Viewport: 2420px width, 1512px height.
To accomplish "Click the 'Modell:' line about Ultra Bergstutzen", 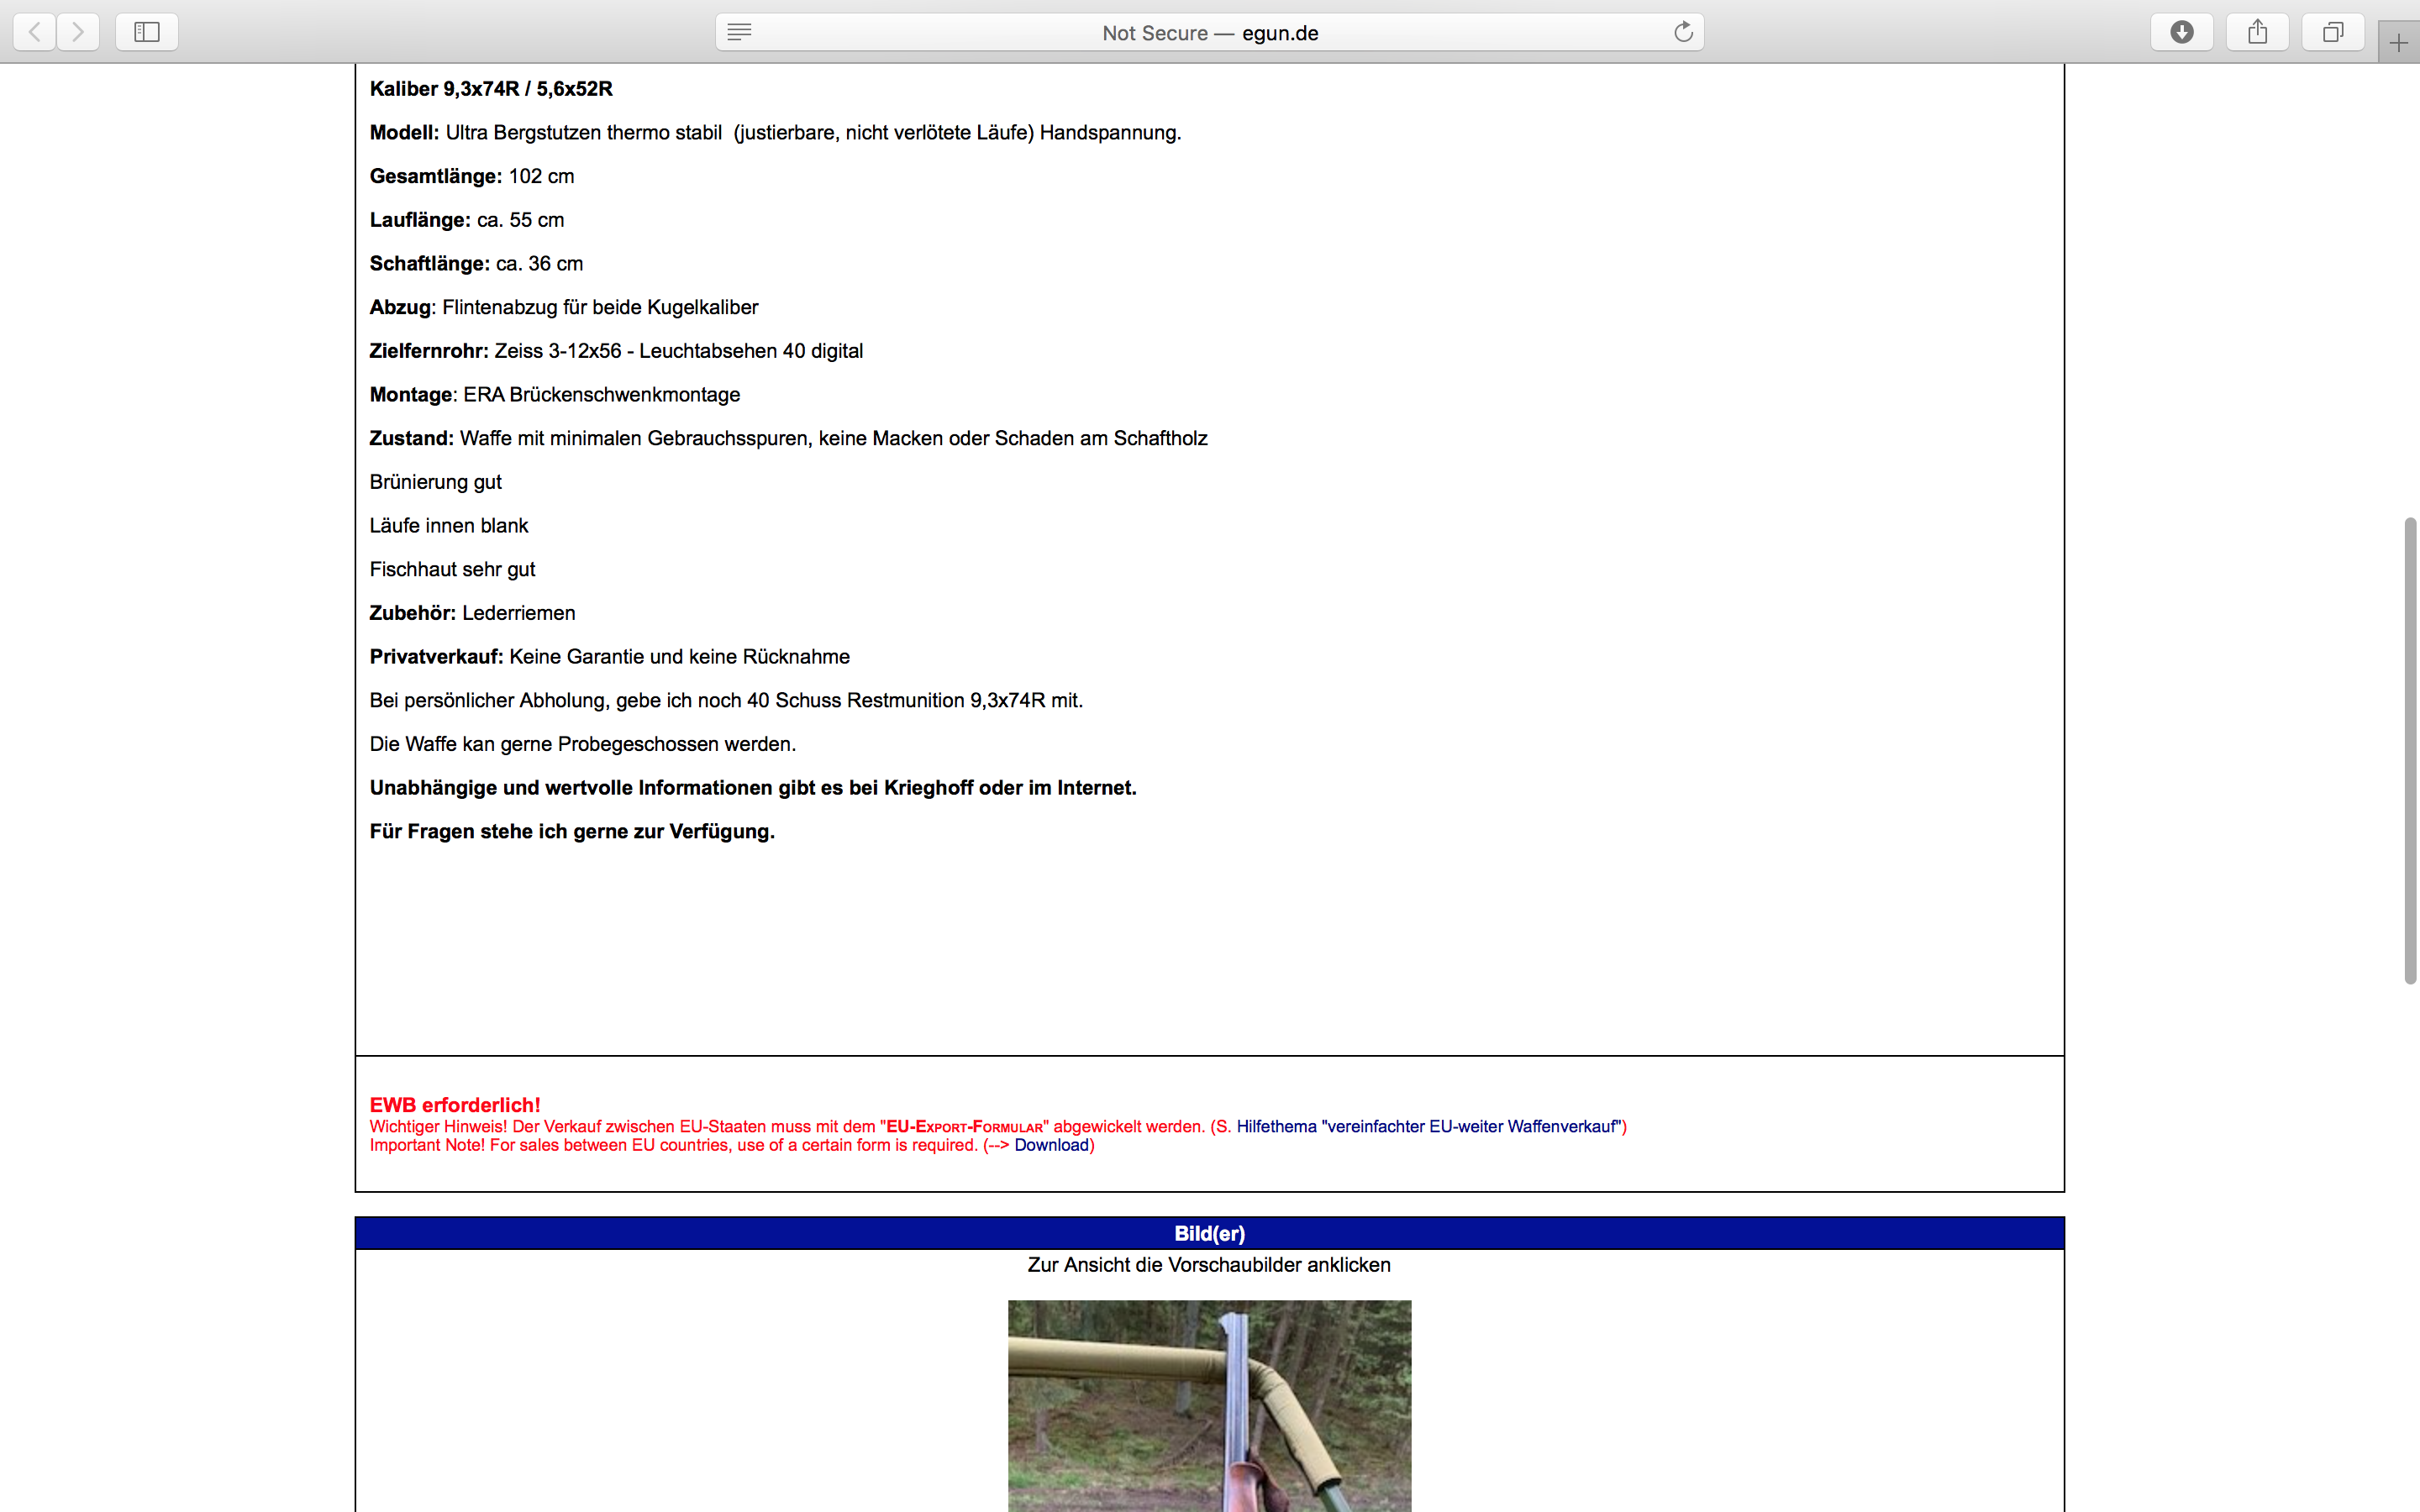I will [775, 132].
